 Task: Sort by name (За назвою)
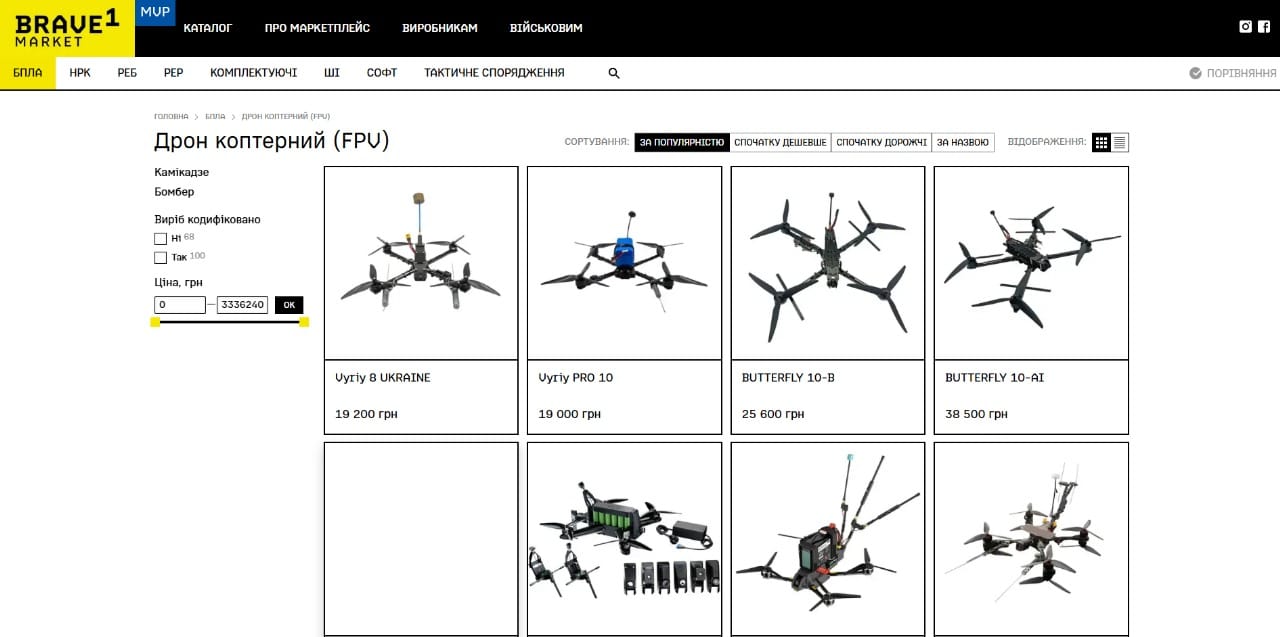coord(963,142)
